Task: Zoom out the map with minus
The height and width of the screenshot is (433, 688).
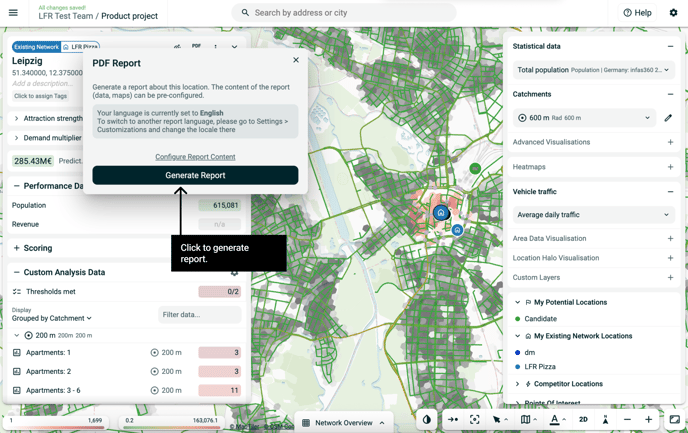Action: click(x=627, y=420)
